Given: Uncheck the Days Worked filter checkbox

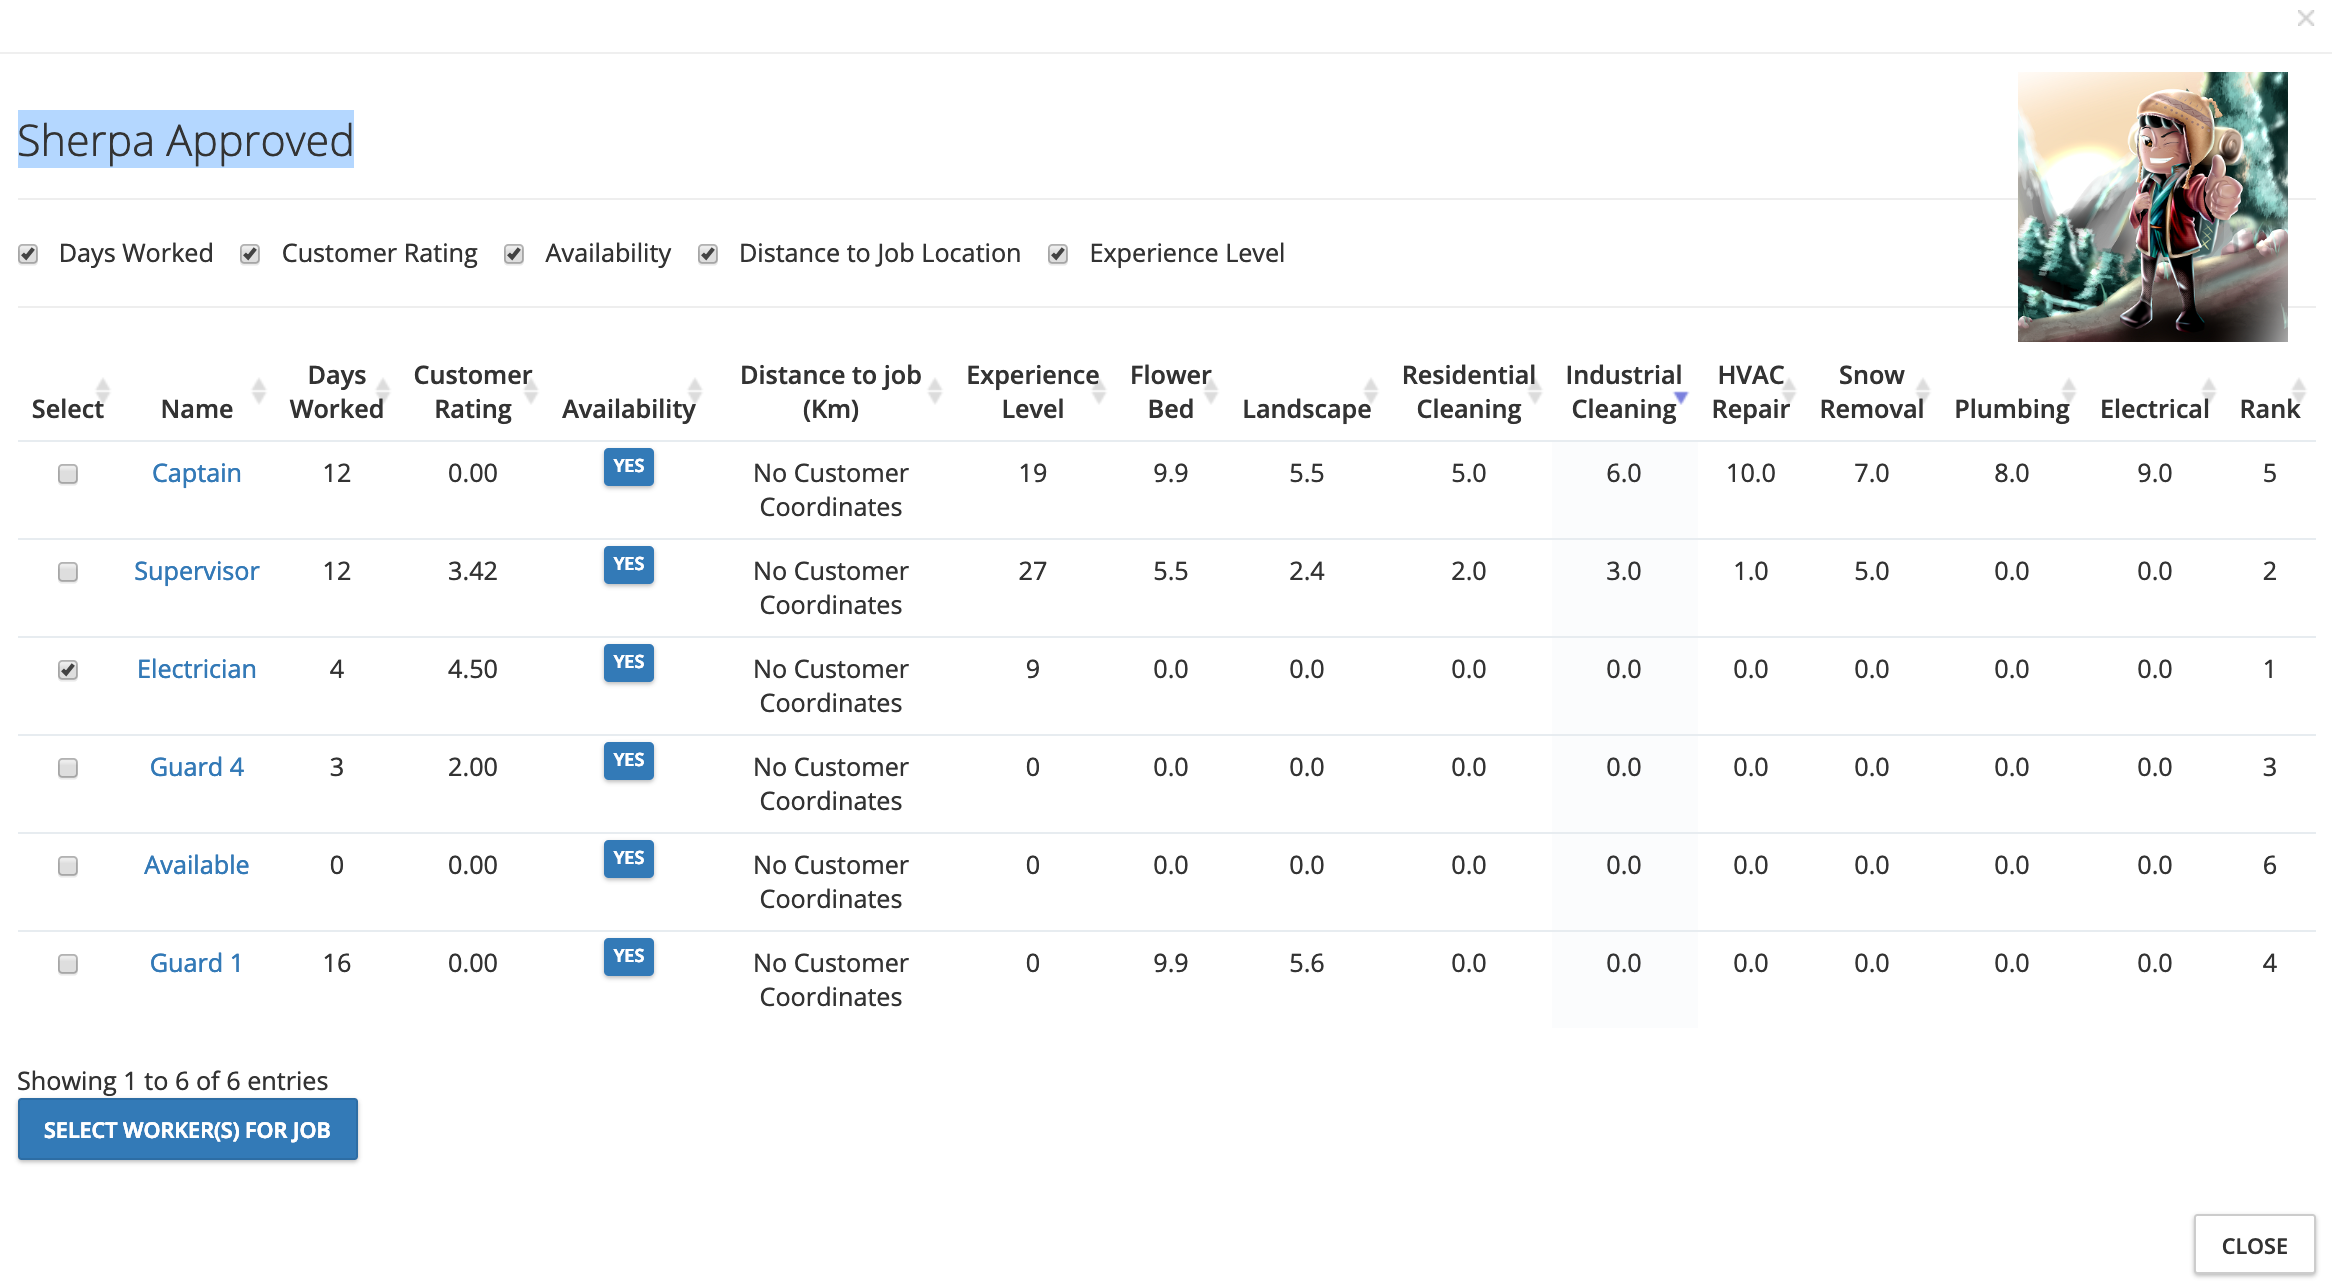Looking at the screenshot, I should [28, 254].
